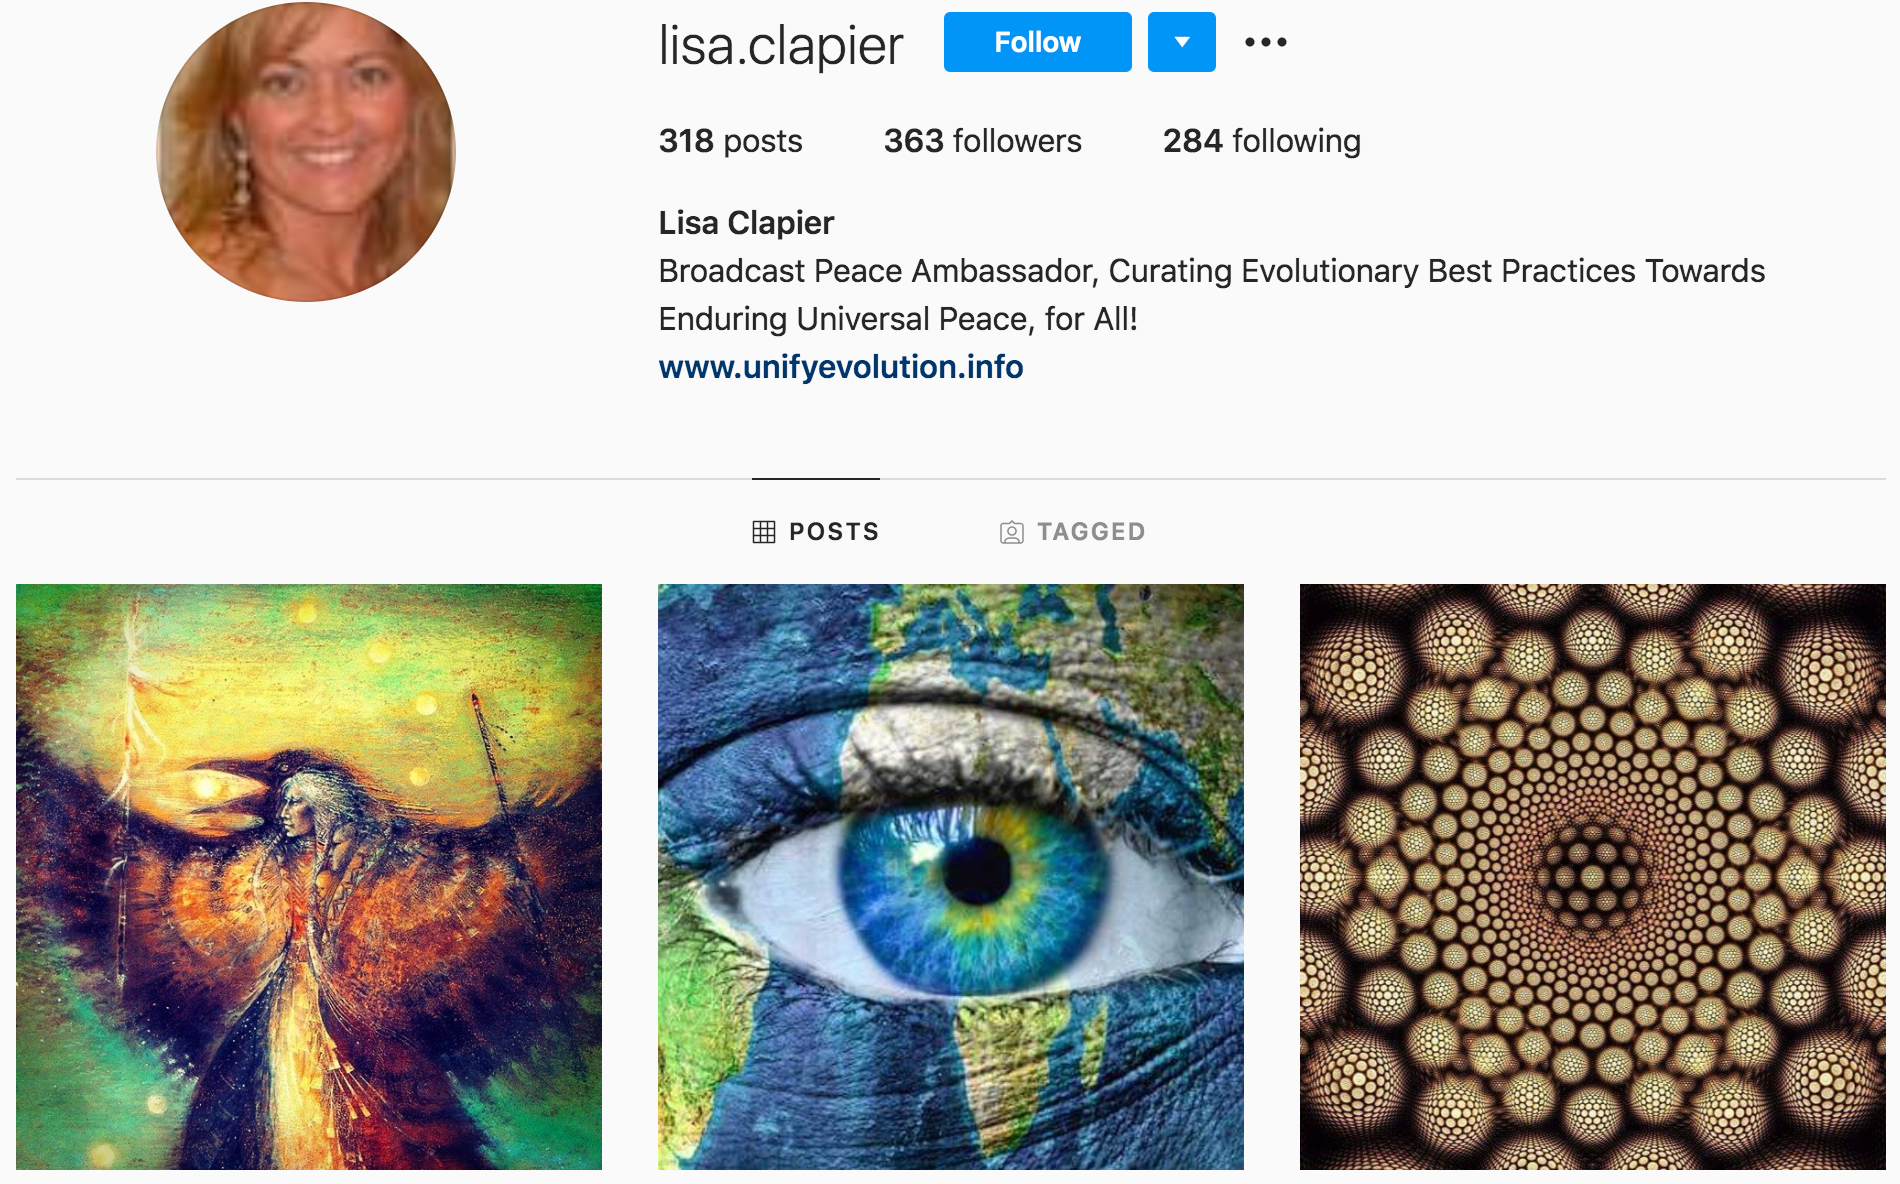Click the 318 posts count
The width and height of the screenshot is (1900, 1184).
click(x=730, y=141)
